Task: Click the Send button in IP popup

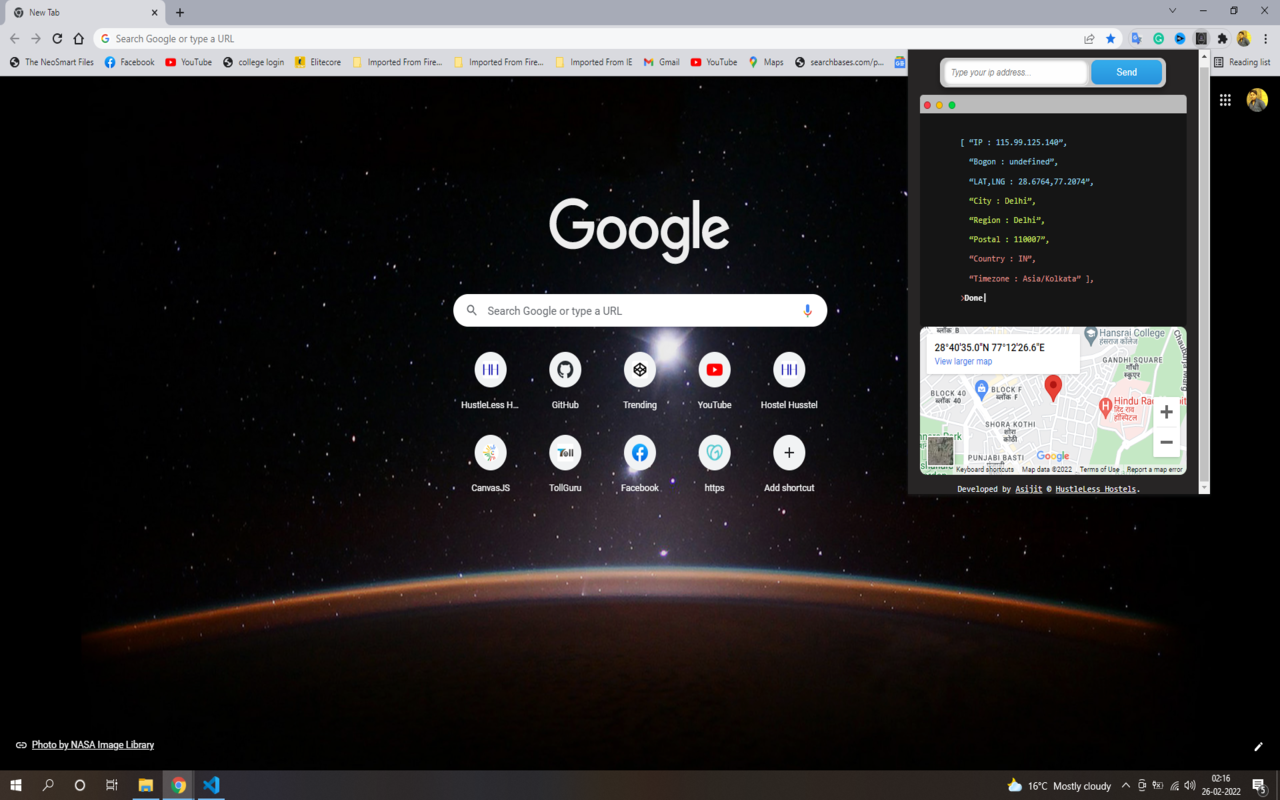Action: point(1126,72)
